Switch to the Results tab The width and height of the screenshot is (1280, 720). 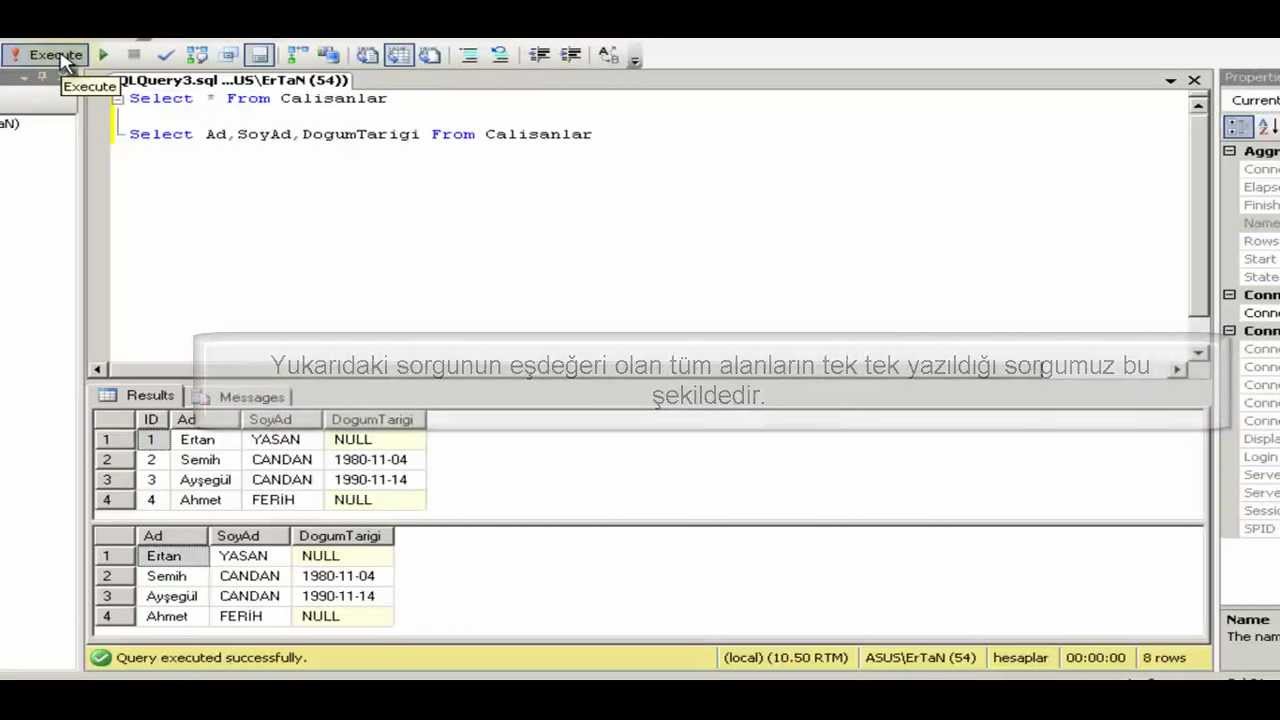(140, 396)
